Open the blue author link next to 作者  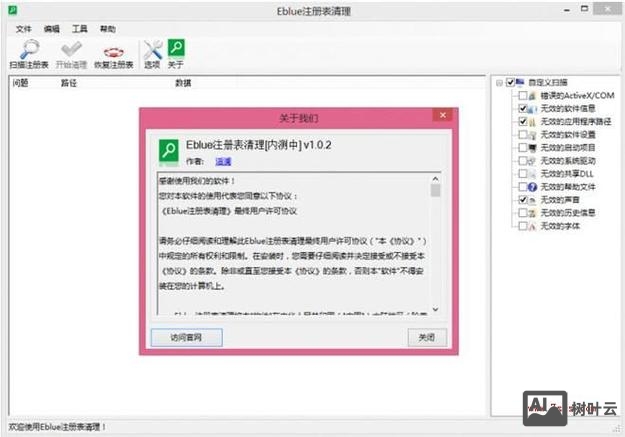pyautogui.click(x=223, y=161)
